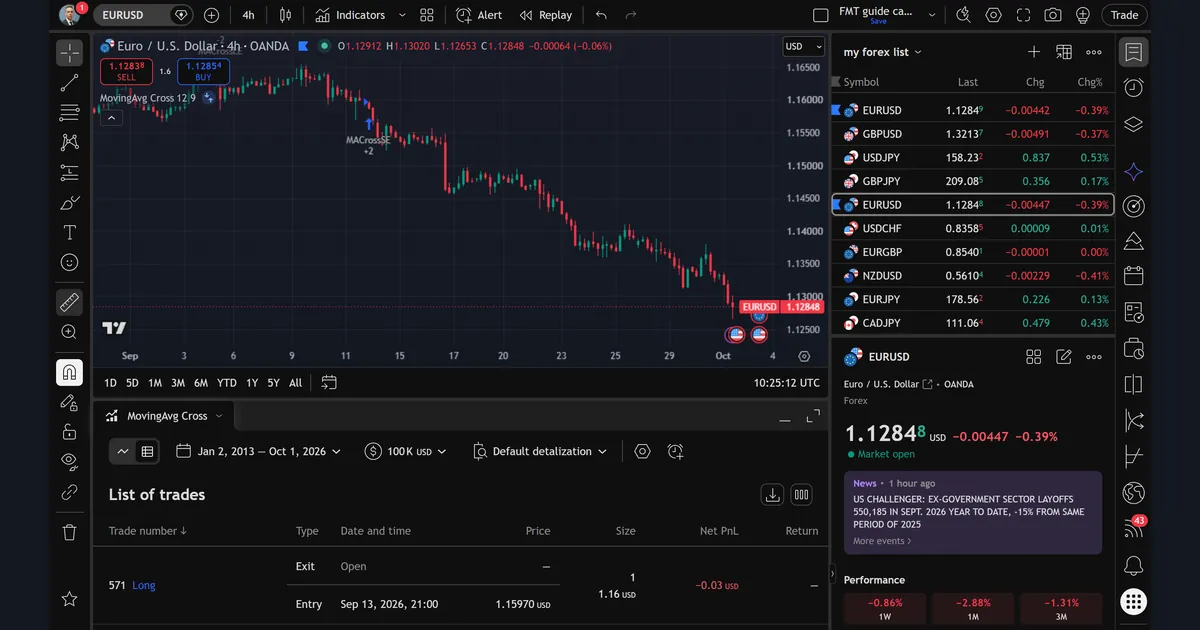Open the alerts panel clock icon

click(1133, 88)
